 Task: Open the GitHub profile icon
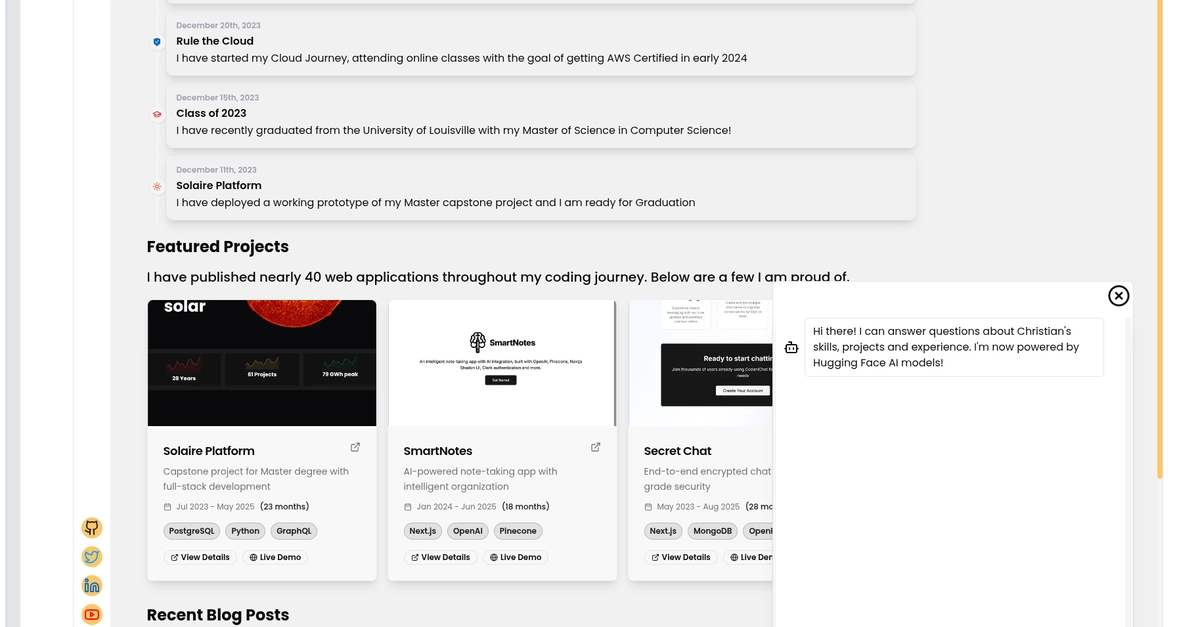(x=92, y=528)
